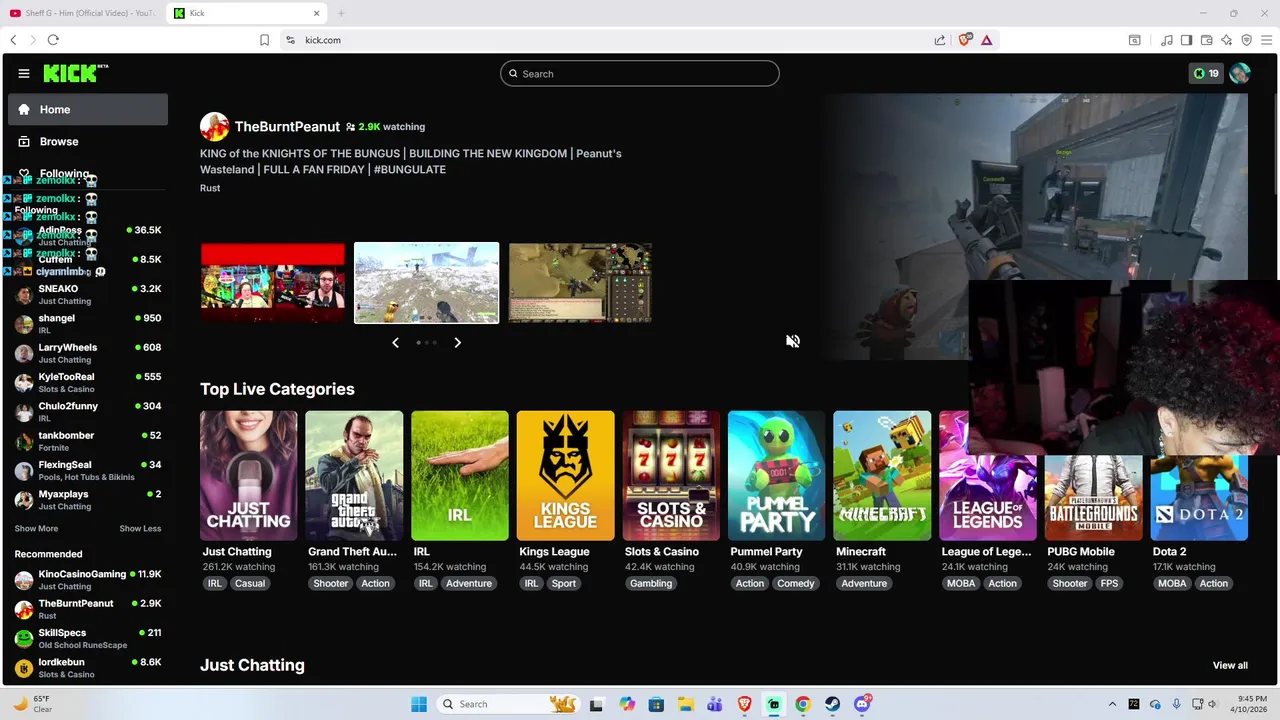Open the Brave main menu icon
Image resolution: width=1280 pixels, height=720 pixels.
[x=1267, y=40]
